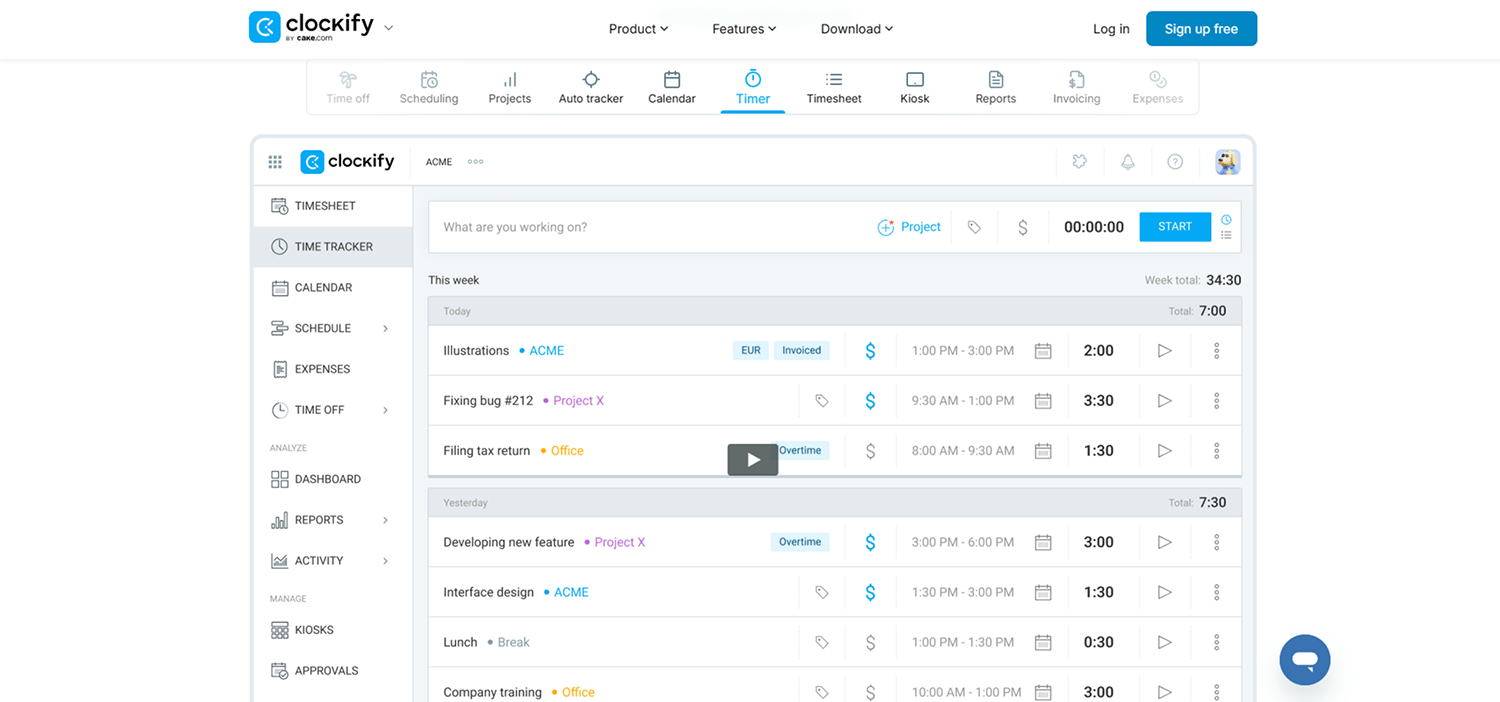
Task: Open the notifications bell icon
Action: [x=1128, y=162]
